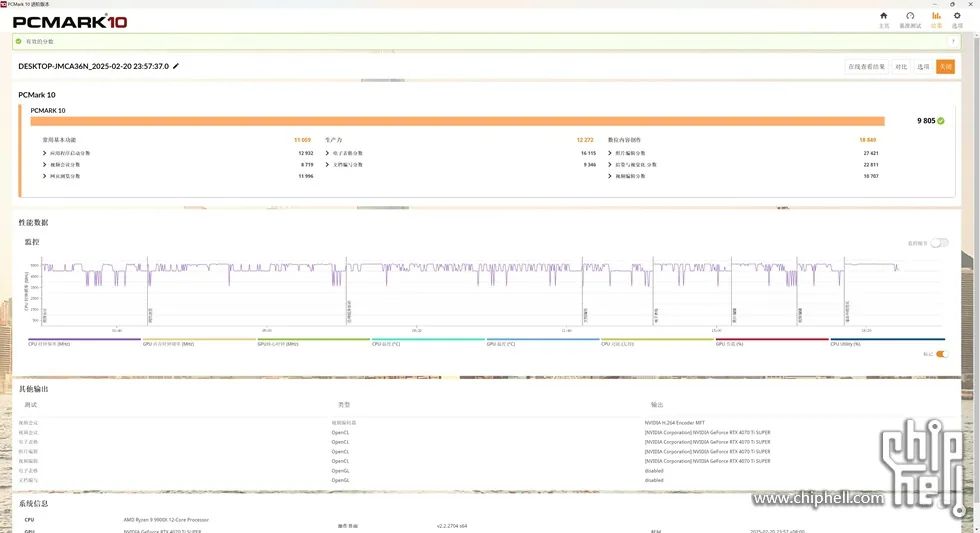Click the Options button beside Compare
The height and width of the screenshot is (533, 980).
tap(922, 66)
